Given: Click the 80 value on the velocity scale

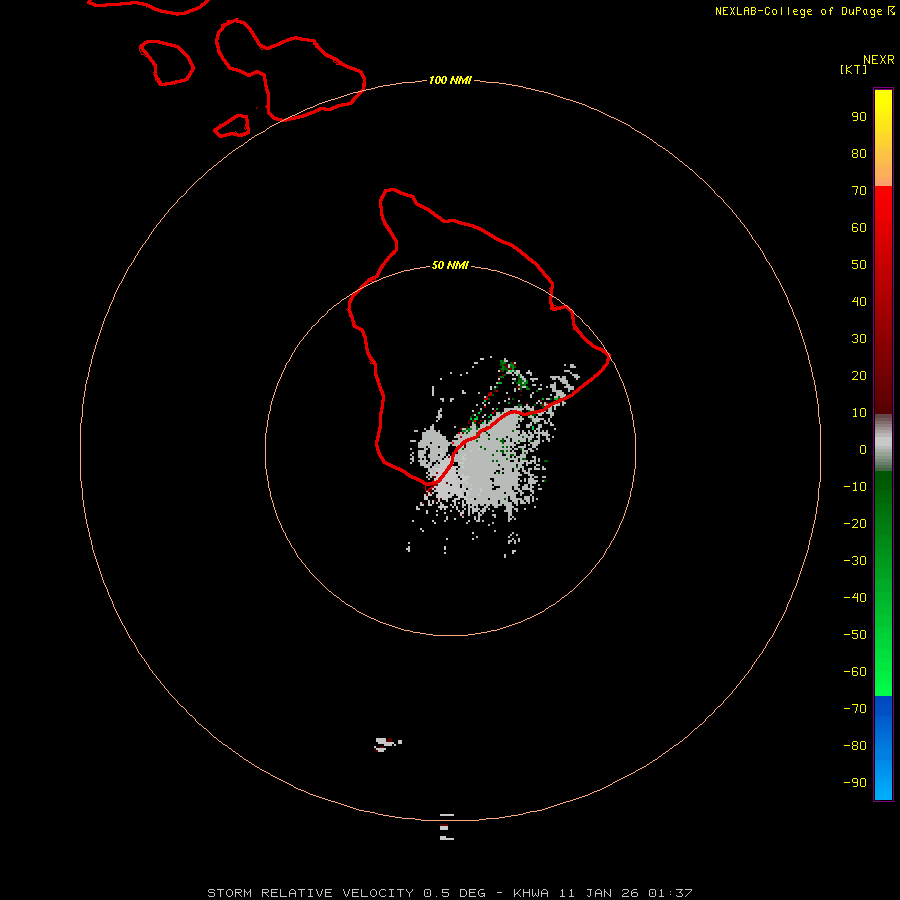Looking at the screenshot, I should [859, 154].
